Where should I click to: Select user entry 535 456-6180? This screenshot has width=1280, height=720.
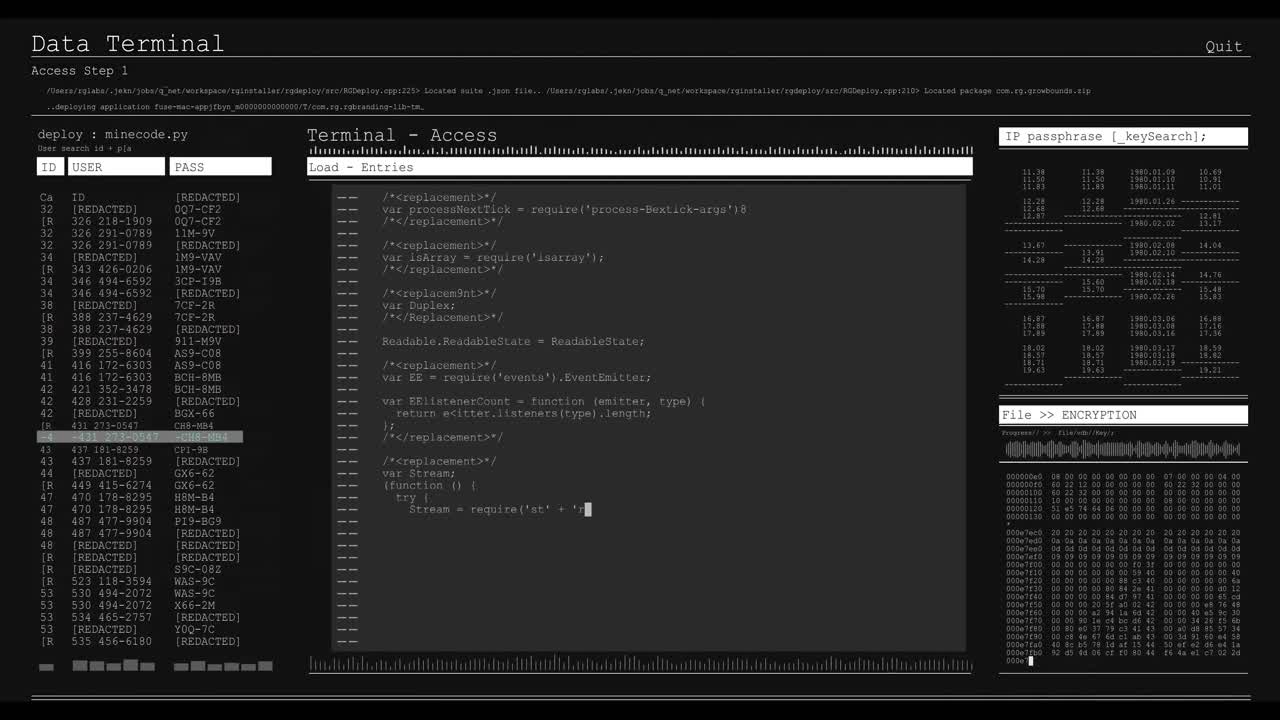pyautogui.click(x=112, y=642)
